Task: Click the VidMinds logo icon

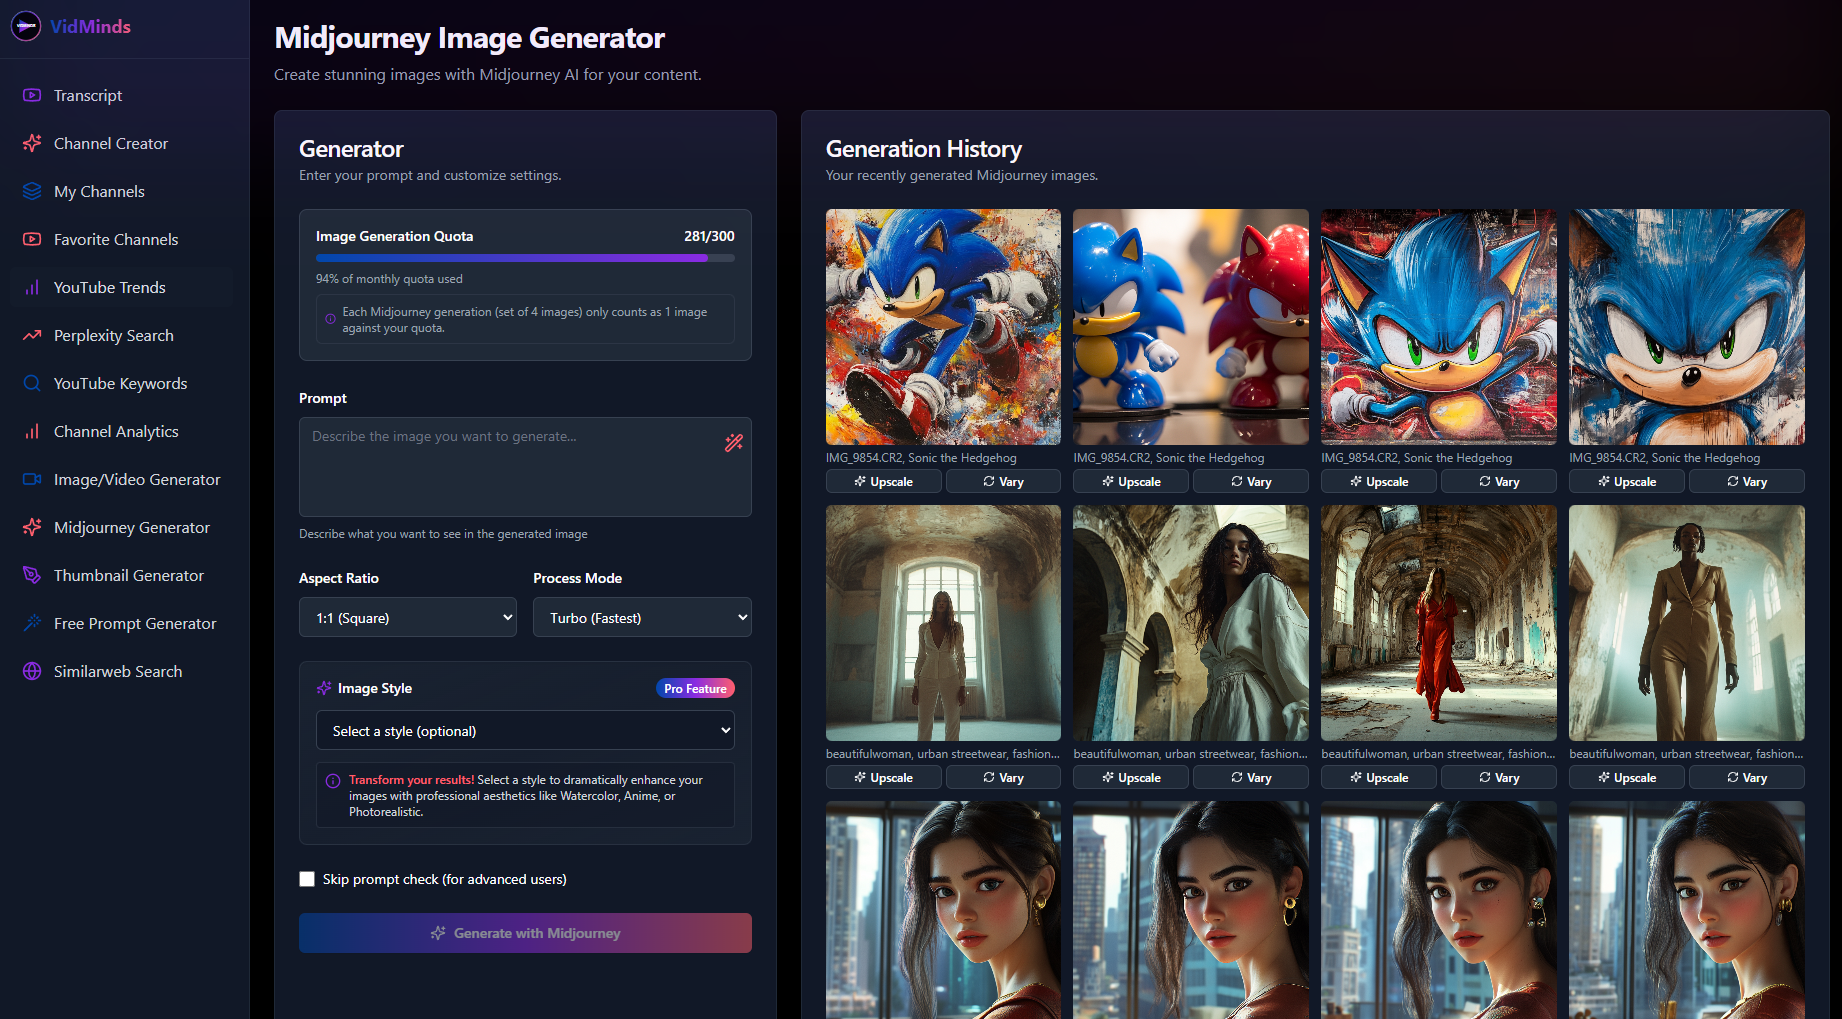Action: point(26,26)
